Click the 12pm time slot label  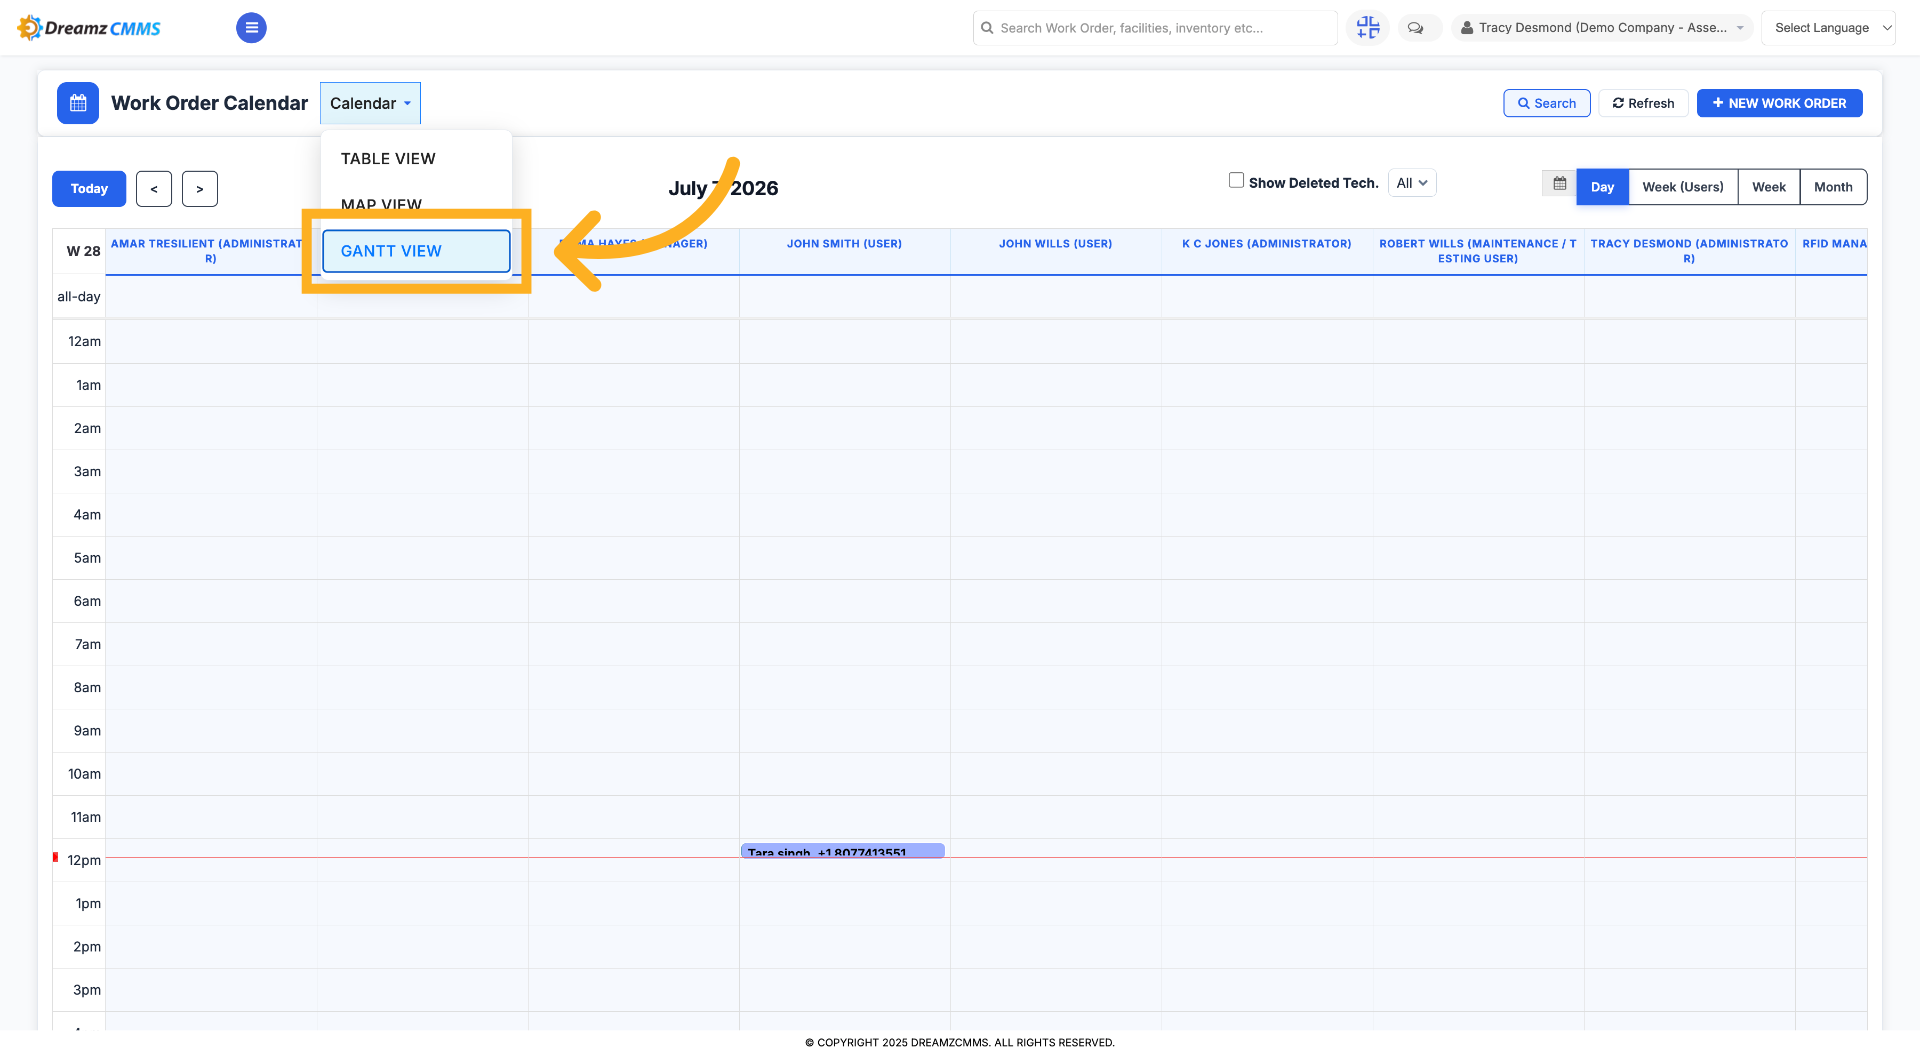[x=84, y=860]
